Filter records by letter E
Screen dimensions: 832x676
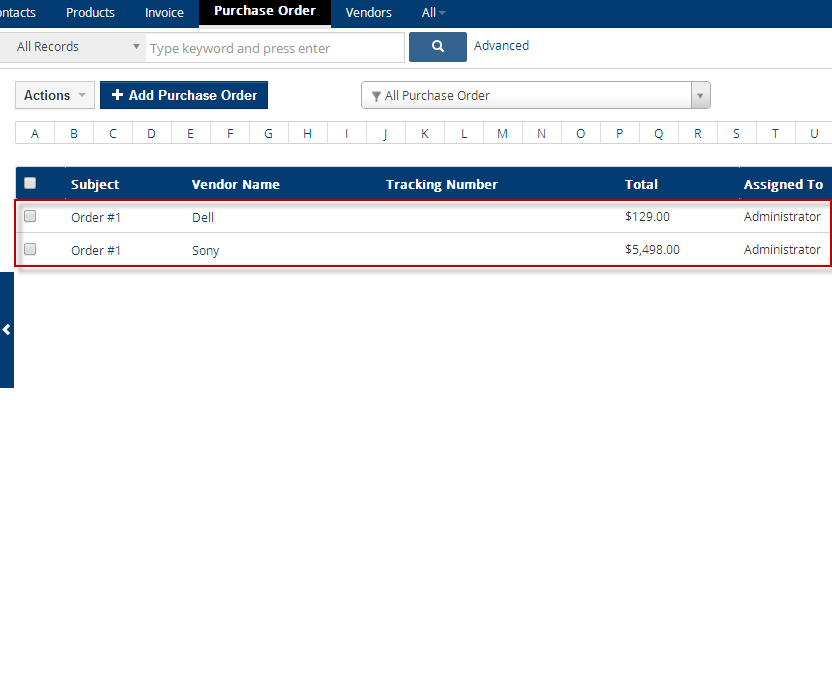click(x=190, y=133)
